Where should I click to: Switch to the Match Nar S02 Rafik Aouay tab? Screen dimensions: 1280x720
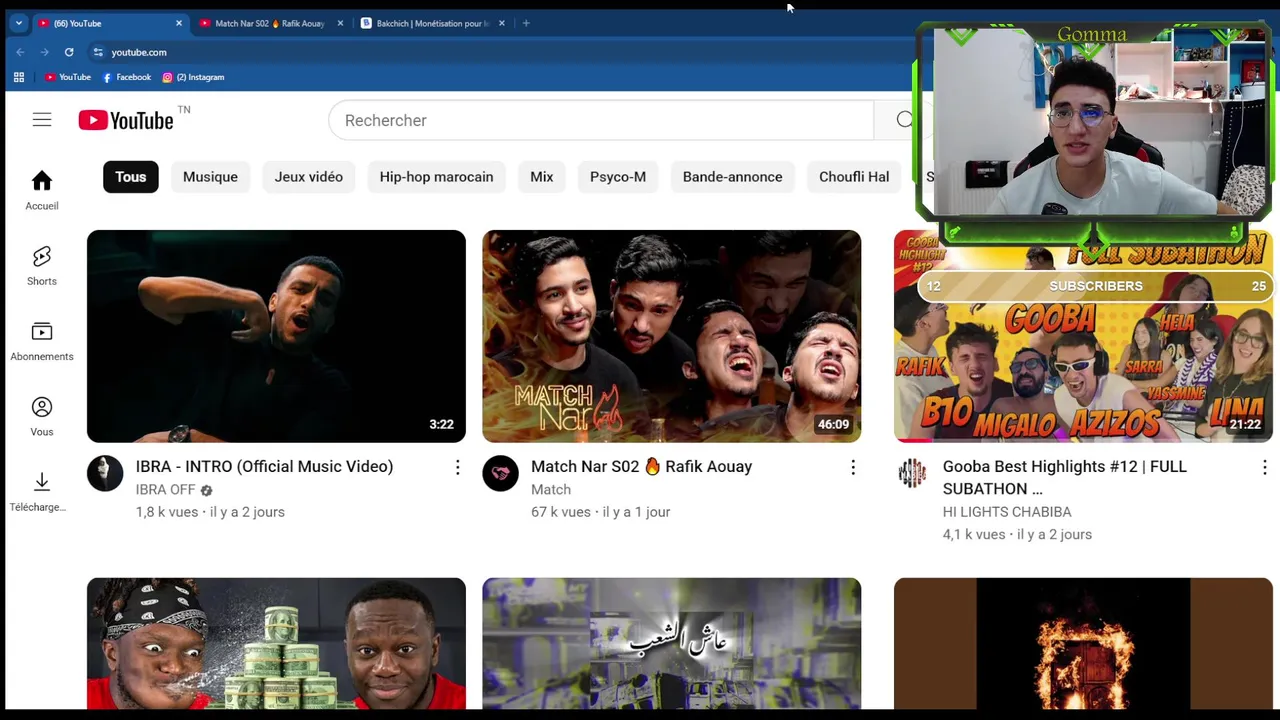click(x=271, y=23)
